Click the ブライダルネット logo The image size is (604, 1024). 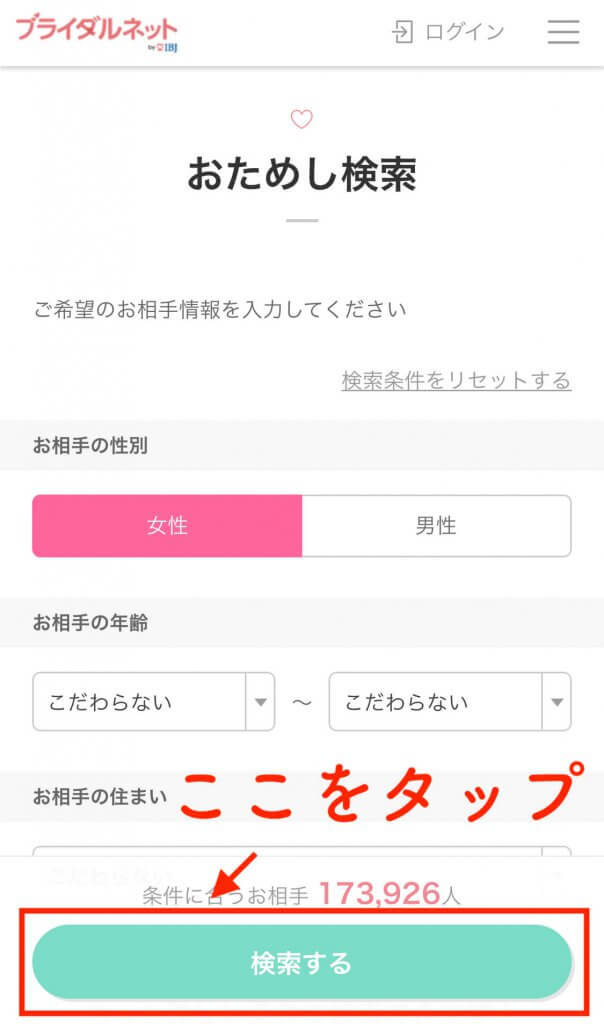[x=96, y=31]
